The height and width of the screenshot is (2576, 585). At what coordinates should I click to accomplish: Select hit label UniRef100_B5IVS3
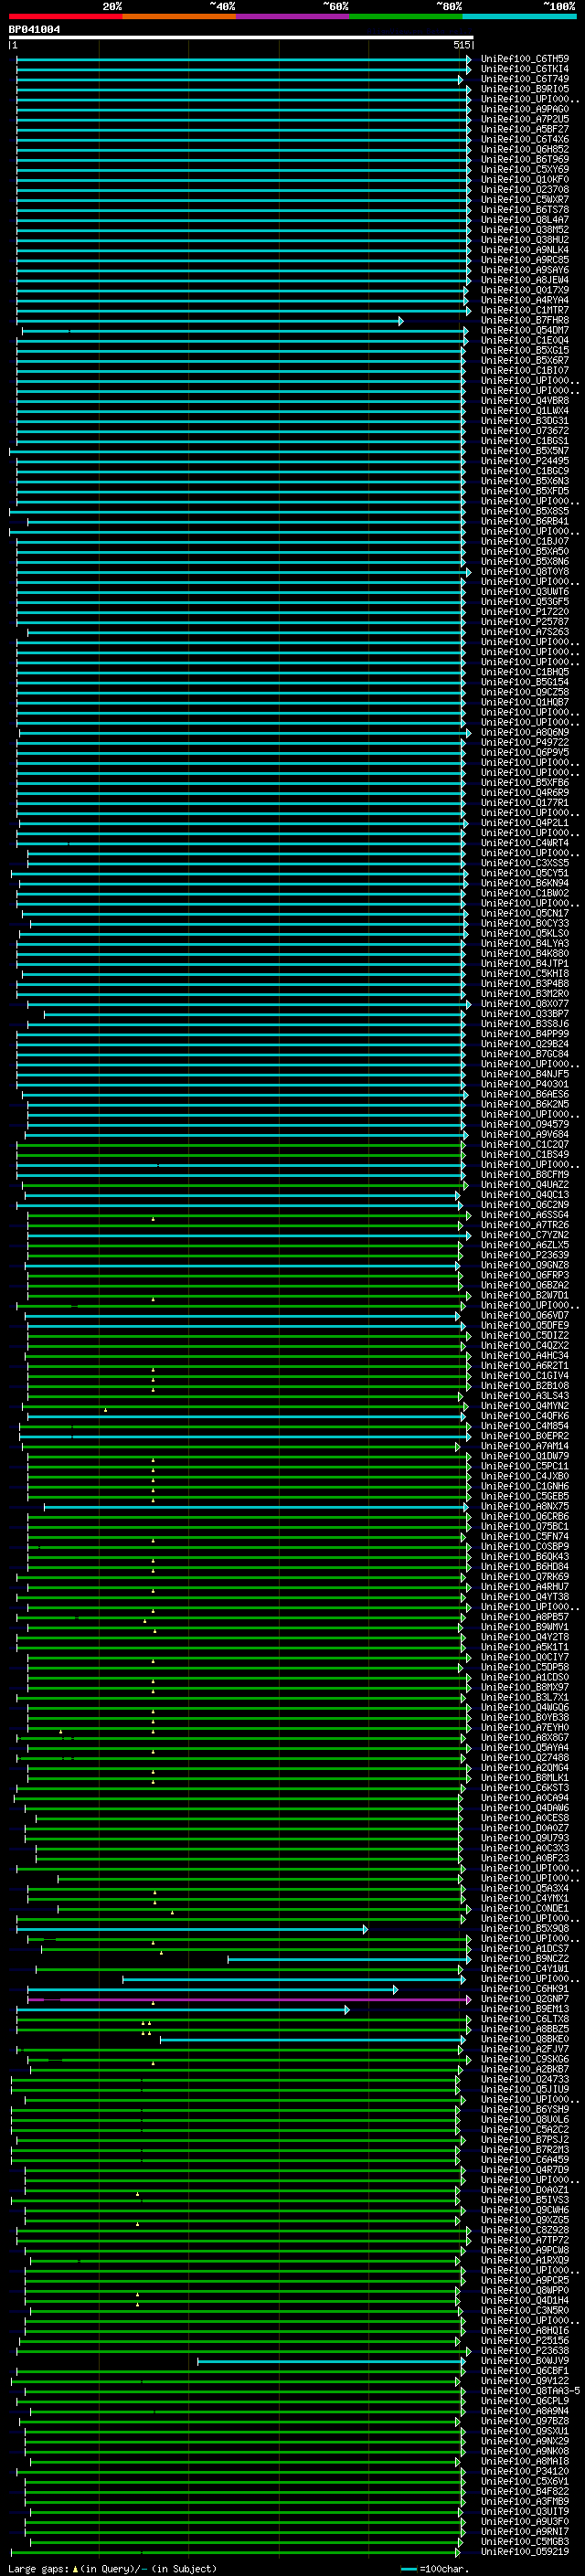coord(525,2200)
